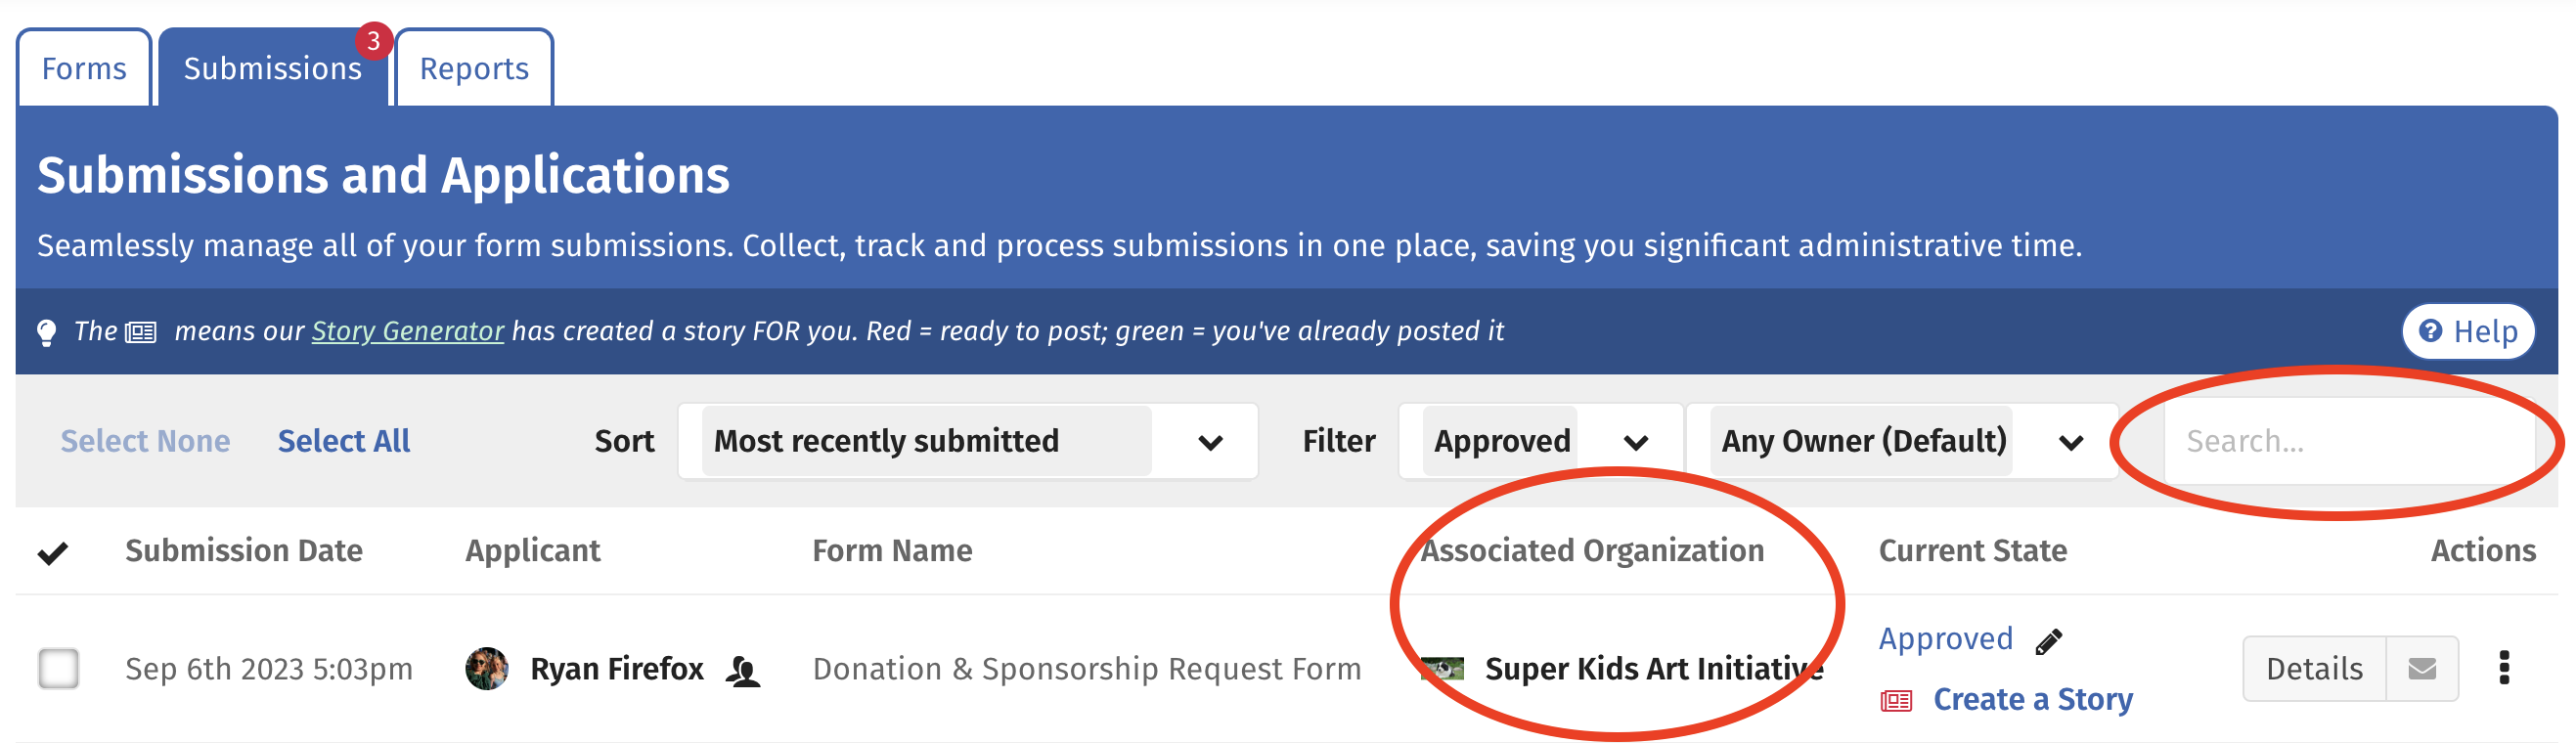The height and width of the screenshot is (743, 2576).
Task: Click Select All submissions
Action: click(343, 441)
